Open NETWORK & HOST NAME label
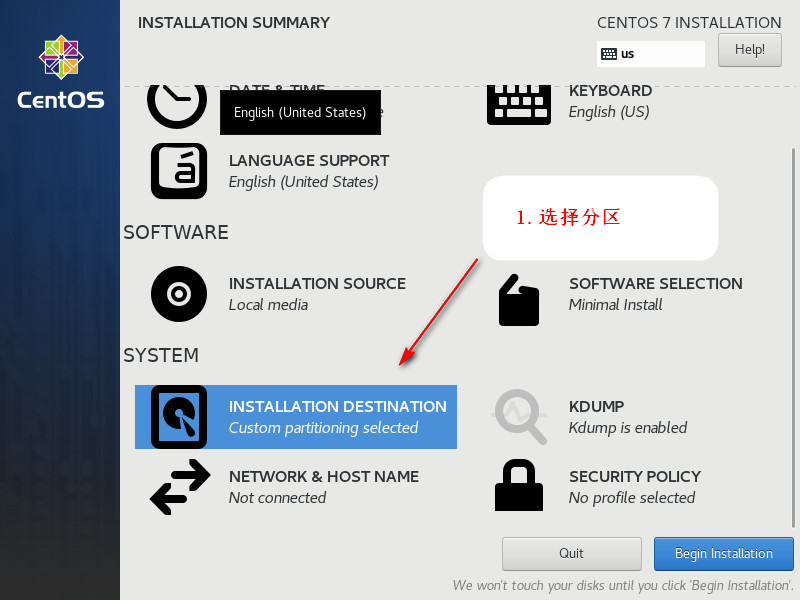The height and width of the screenshot is (600, 800). point(323,477)
